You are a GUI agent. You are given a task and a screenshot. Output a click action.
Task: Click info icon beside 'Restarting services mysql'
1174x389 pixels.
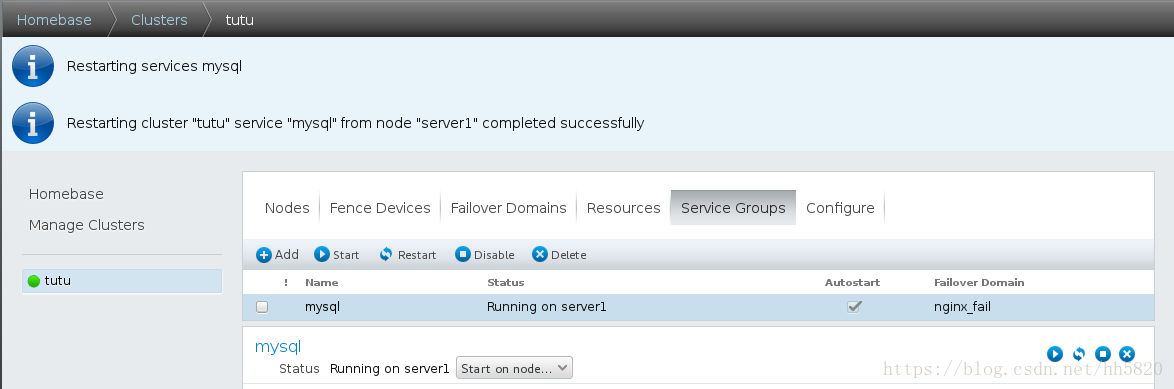33,66
